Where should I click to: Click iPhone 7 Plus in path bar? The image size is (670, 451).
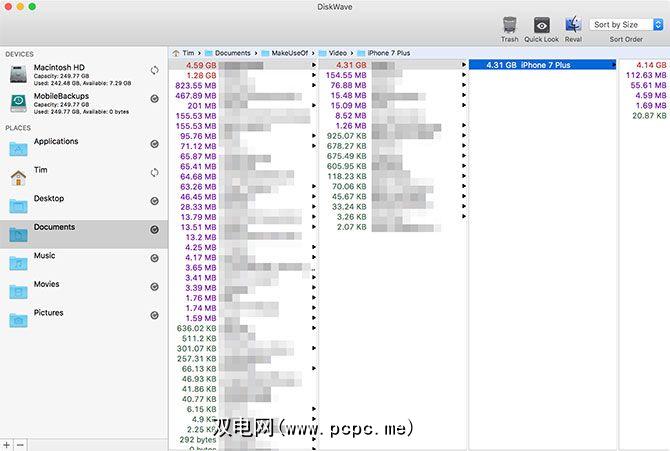[x=384, y=53]
